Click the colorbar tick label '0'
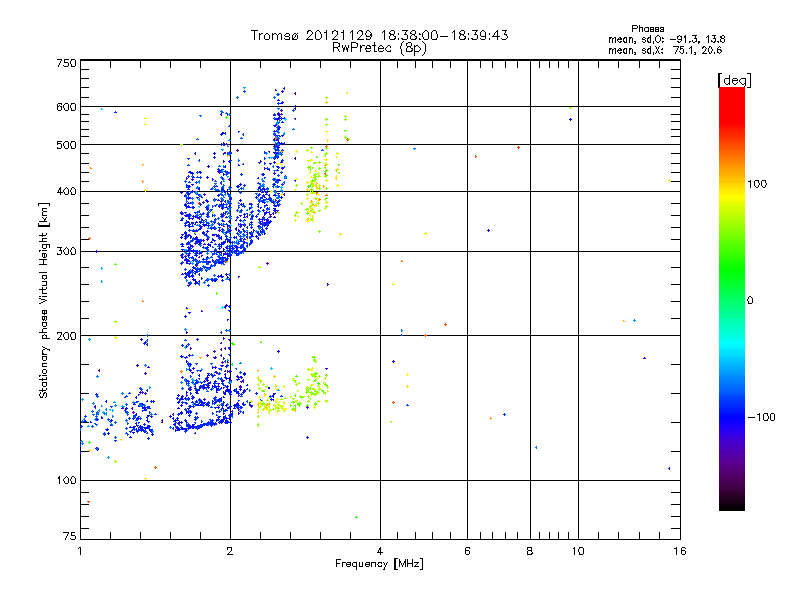This screenshot has height=600, width=800. (750, 301)
